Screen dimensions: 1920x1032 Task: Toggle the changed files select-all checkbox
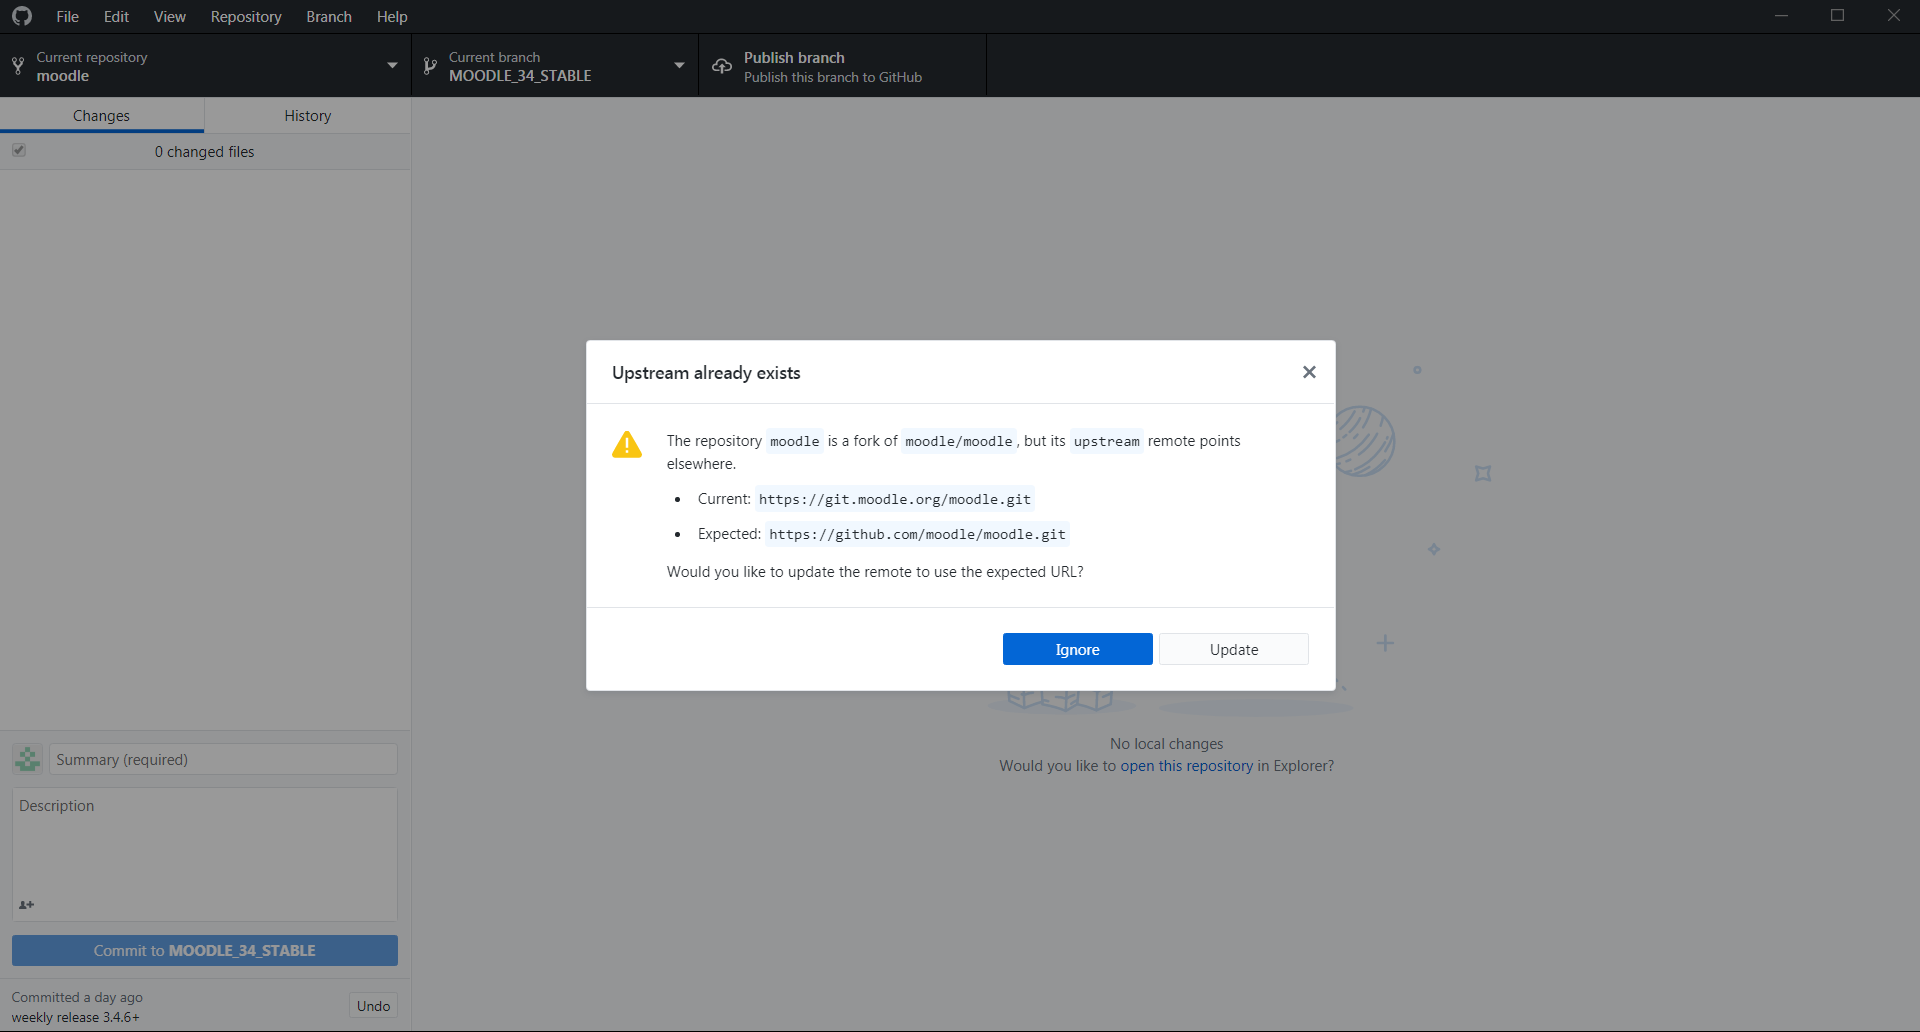[x=19, y=150]
